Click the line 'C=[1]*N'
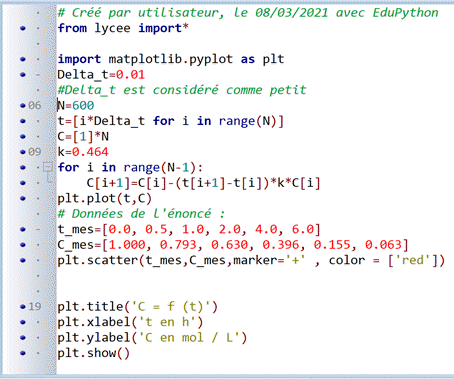454x379 pixels. click(83, 136)
